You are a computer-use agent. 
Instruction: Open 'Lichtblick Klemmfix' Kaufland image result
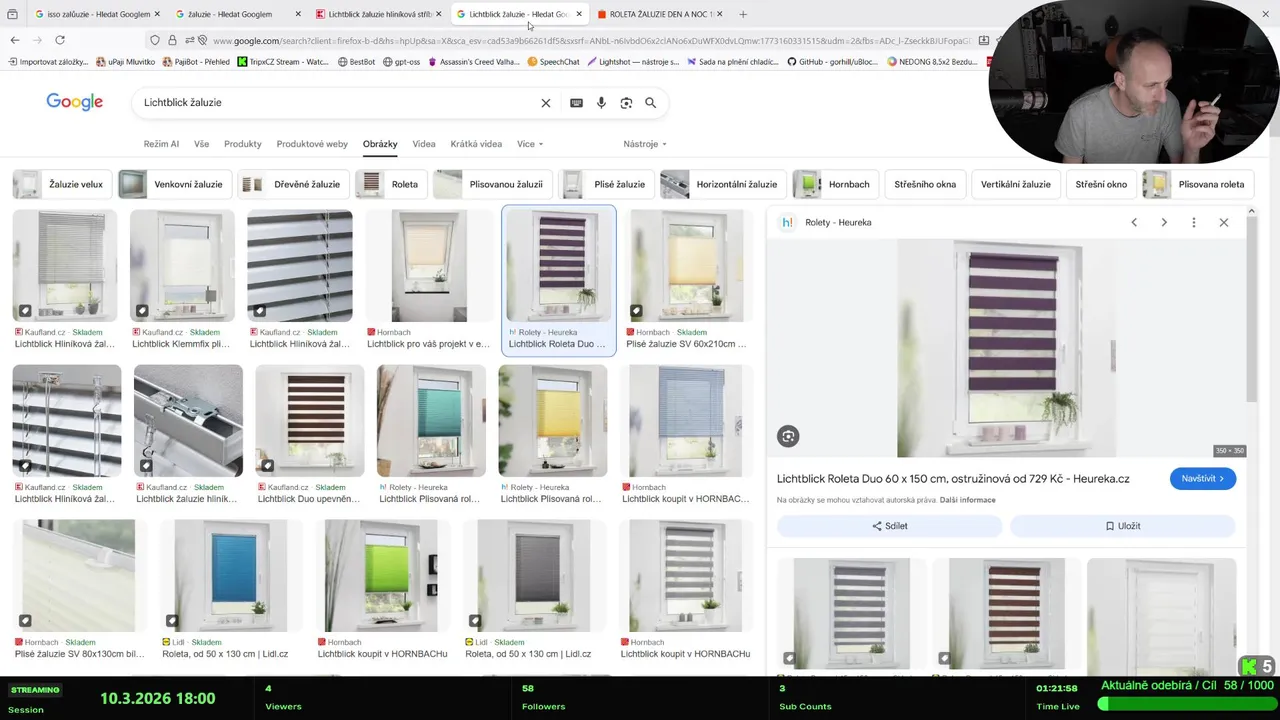[x=182, y=265]
